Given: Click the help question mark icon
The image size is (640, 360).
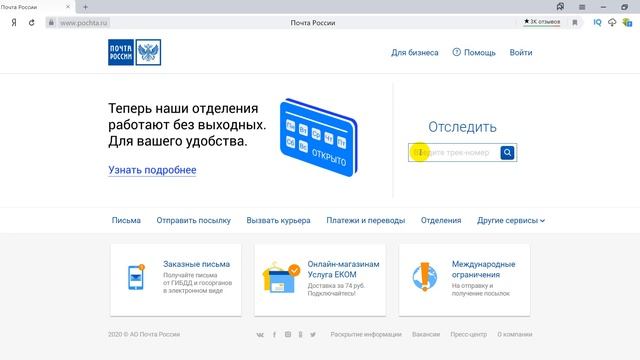Looking at the screenshot, I should [456, 52].
